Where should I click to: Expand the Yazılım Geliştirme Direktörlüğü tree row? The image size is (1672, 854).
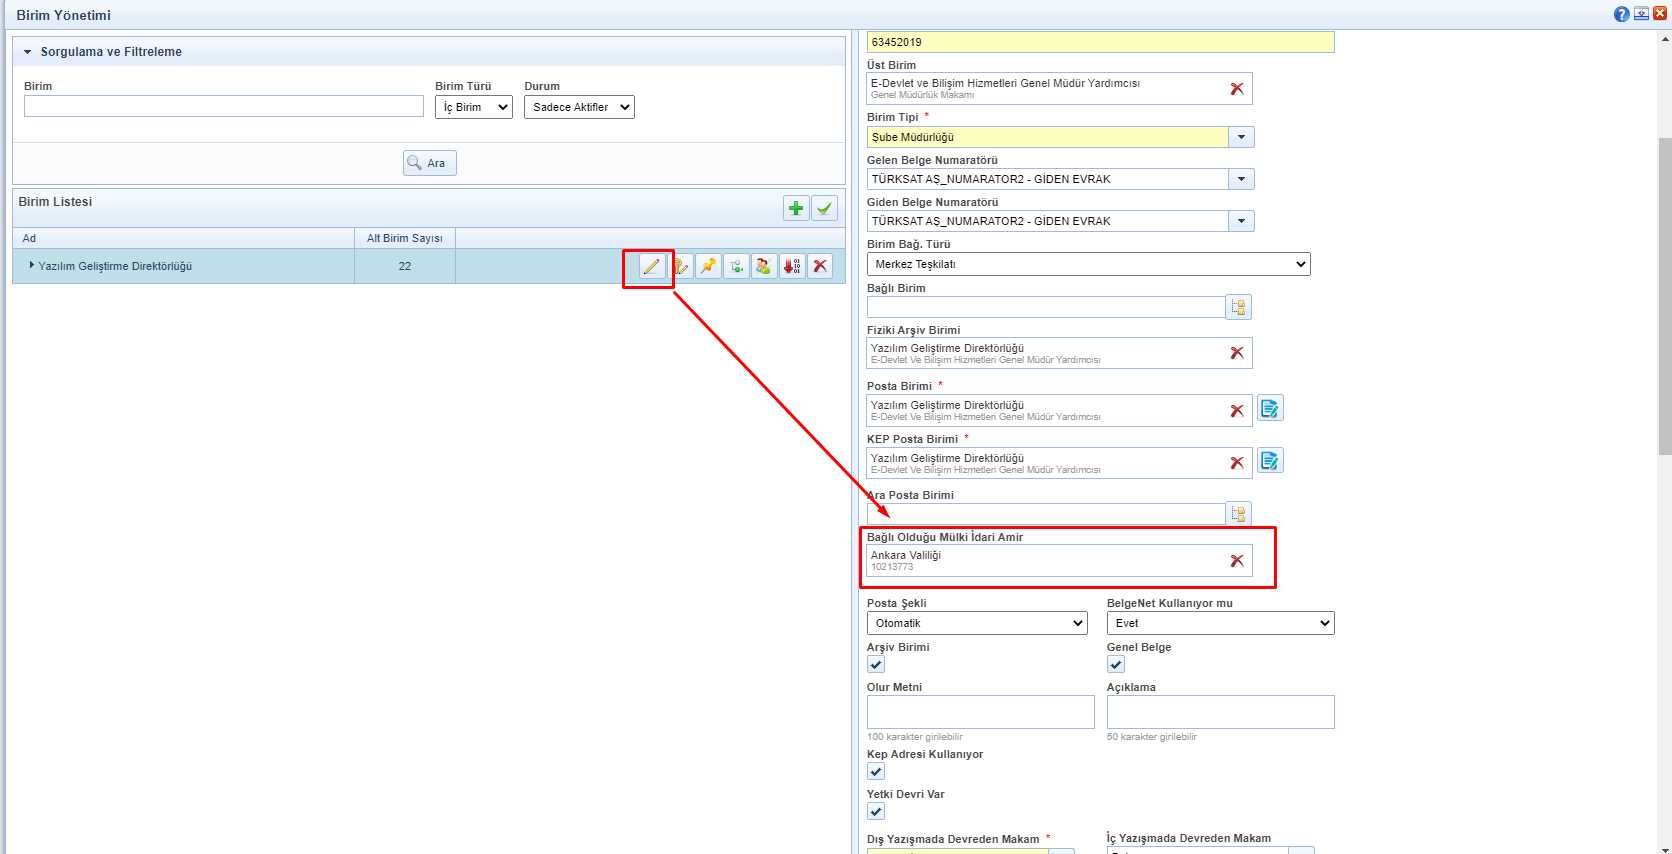click(x=32, y=266)
